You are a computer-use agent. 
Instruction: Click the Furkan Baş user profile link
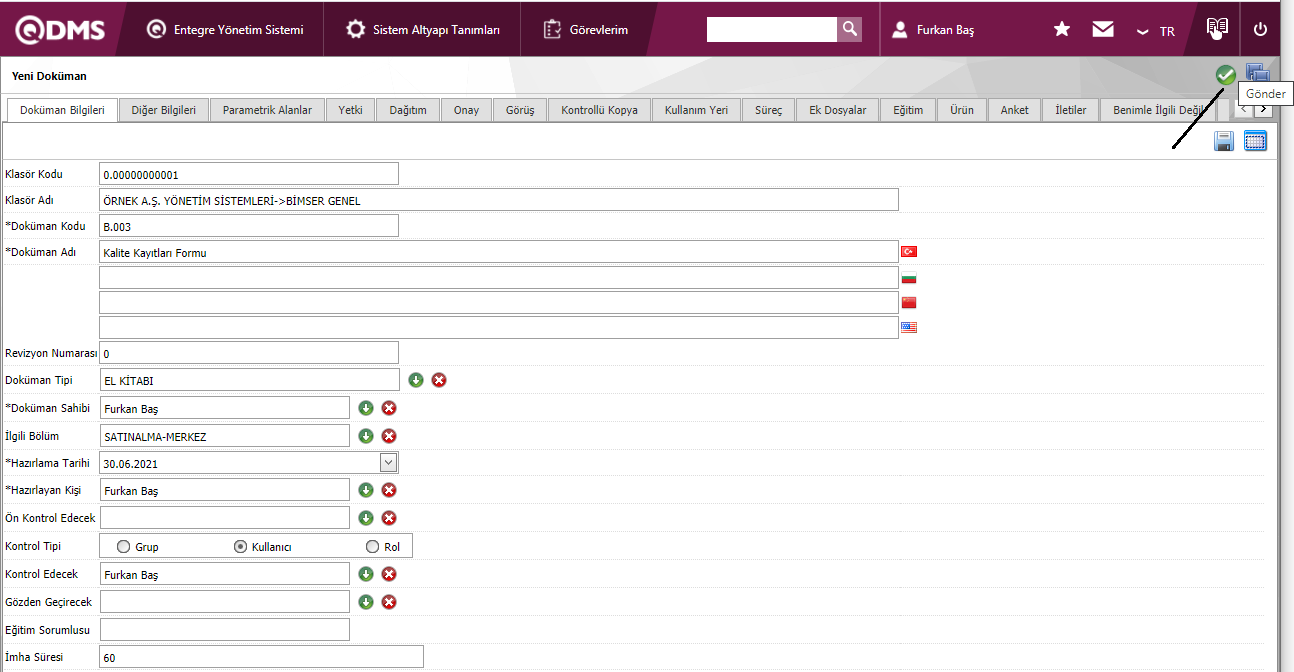point(944,30)
